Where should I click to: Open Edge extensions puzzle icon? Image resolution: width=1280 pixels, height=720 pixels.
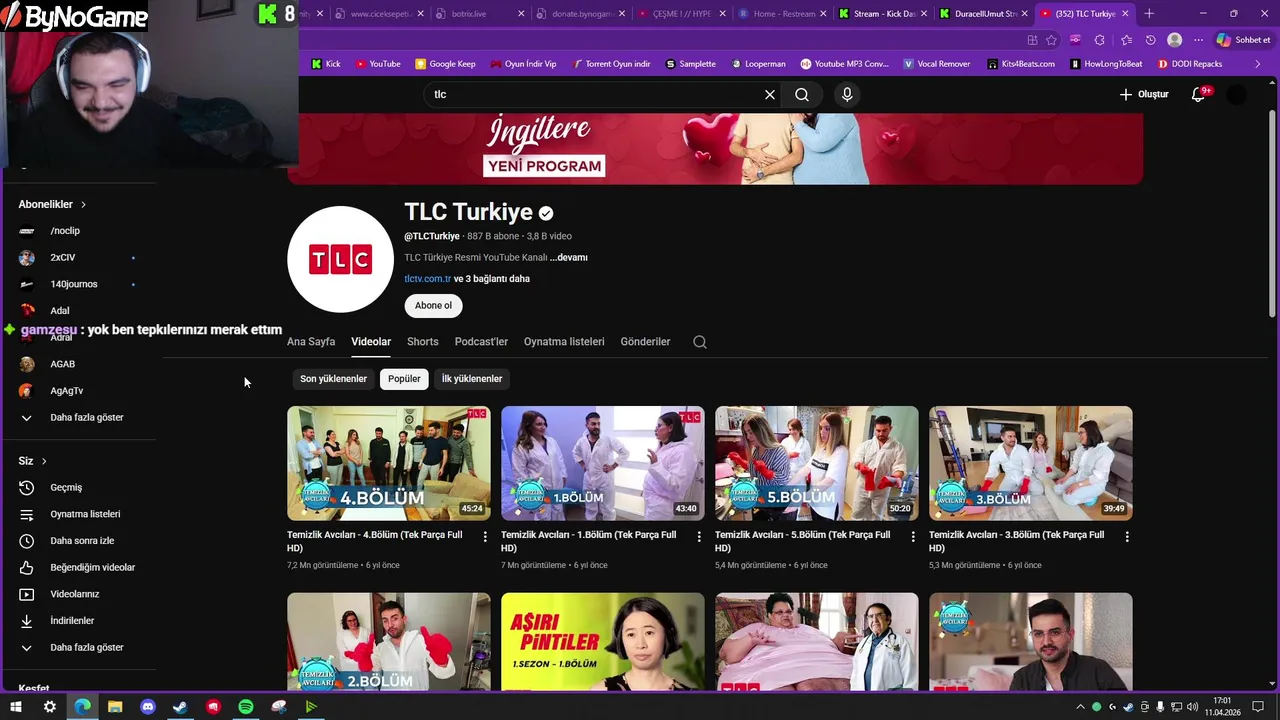1100,40
